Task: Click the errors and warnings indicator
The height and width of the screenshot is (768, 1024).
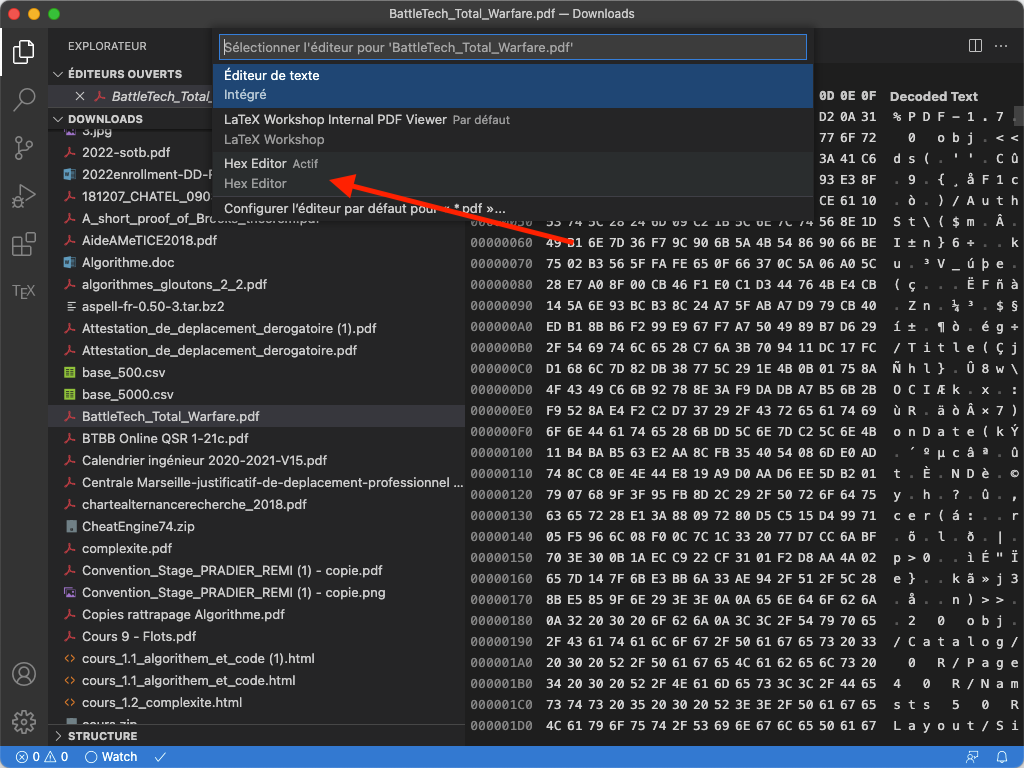Action: click(x=39, y=757)
